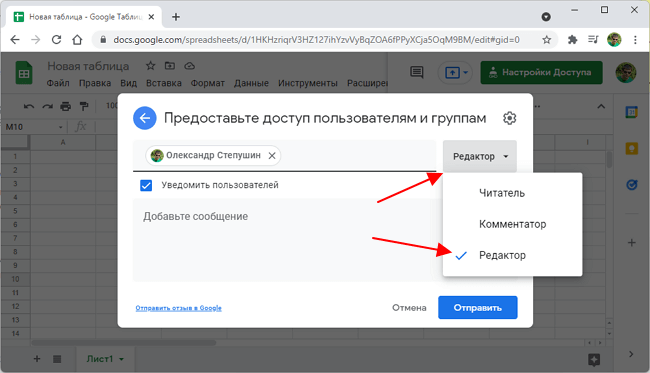Open the Данные menu
The image size is (650, 373).
pyautogui.click(x=251, y=83)
